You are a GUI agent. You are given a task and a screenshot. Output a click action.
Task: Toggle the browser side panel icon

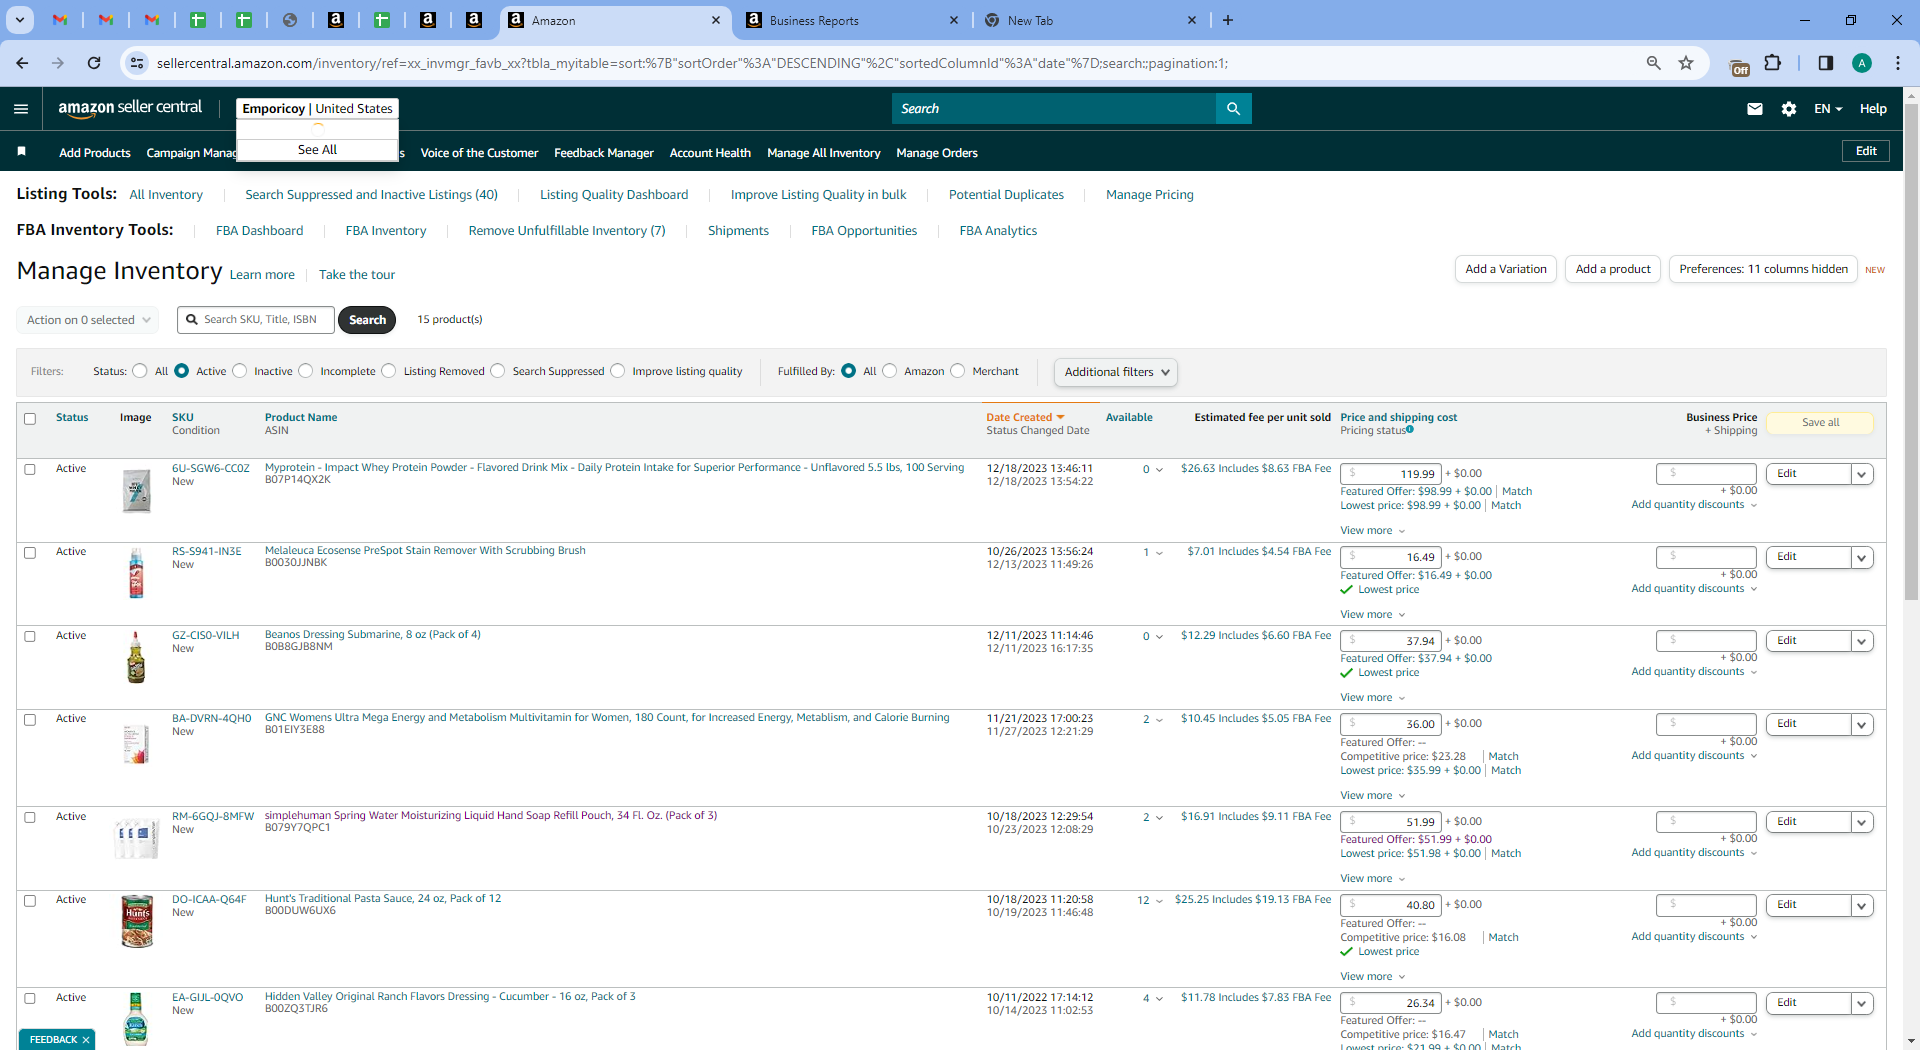click(x=1826, y=63)
